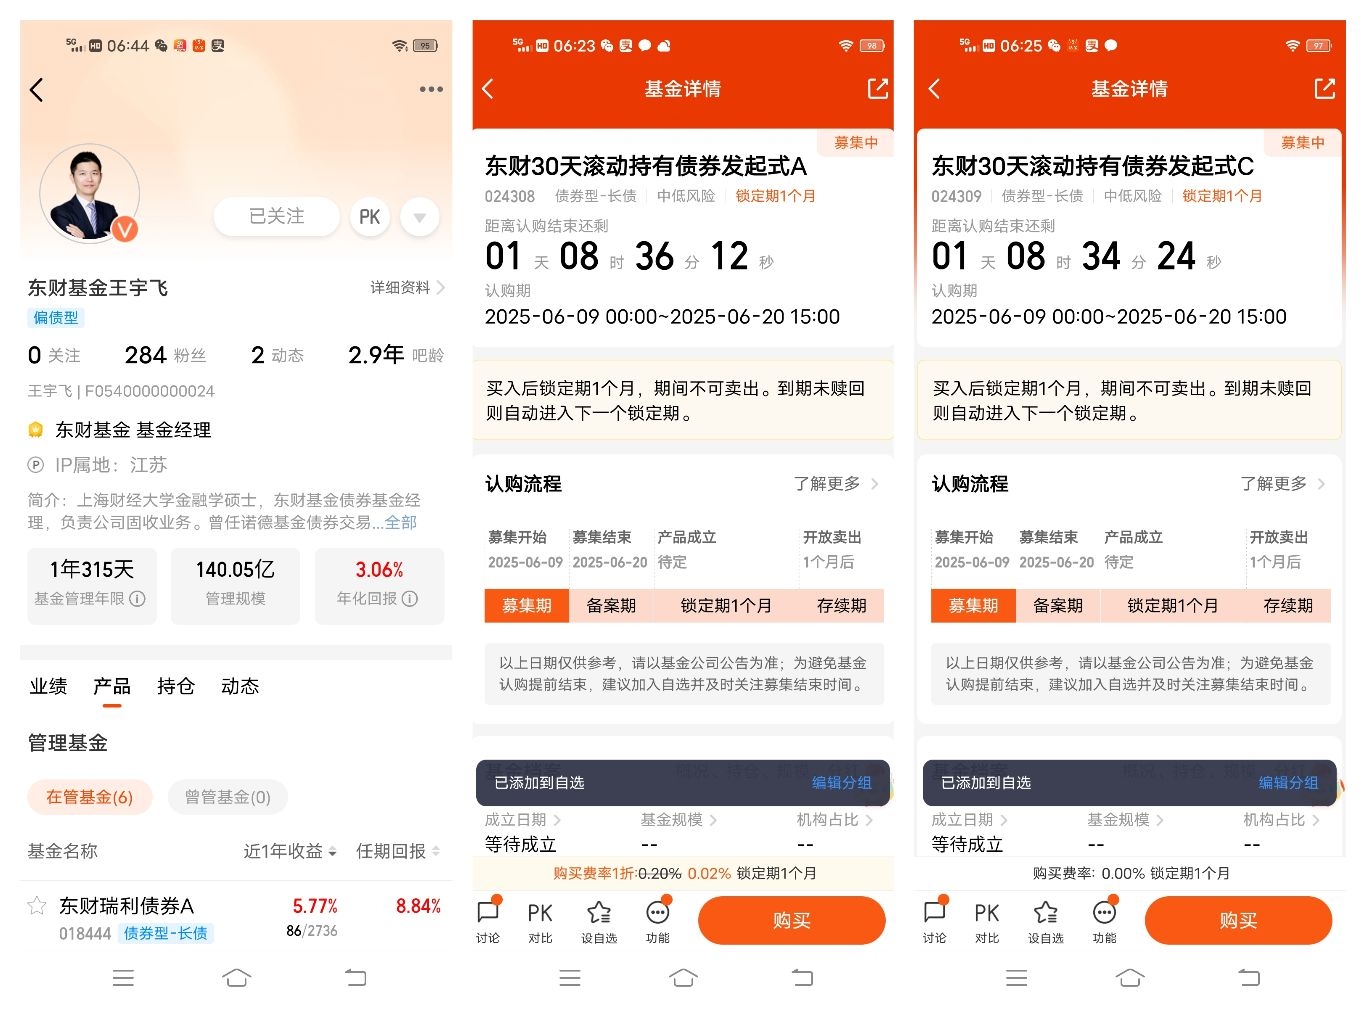Open PK 对比 on 发起式C screen

point(987,921)
